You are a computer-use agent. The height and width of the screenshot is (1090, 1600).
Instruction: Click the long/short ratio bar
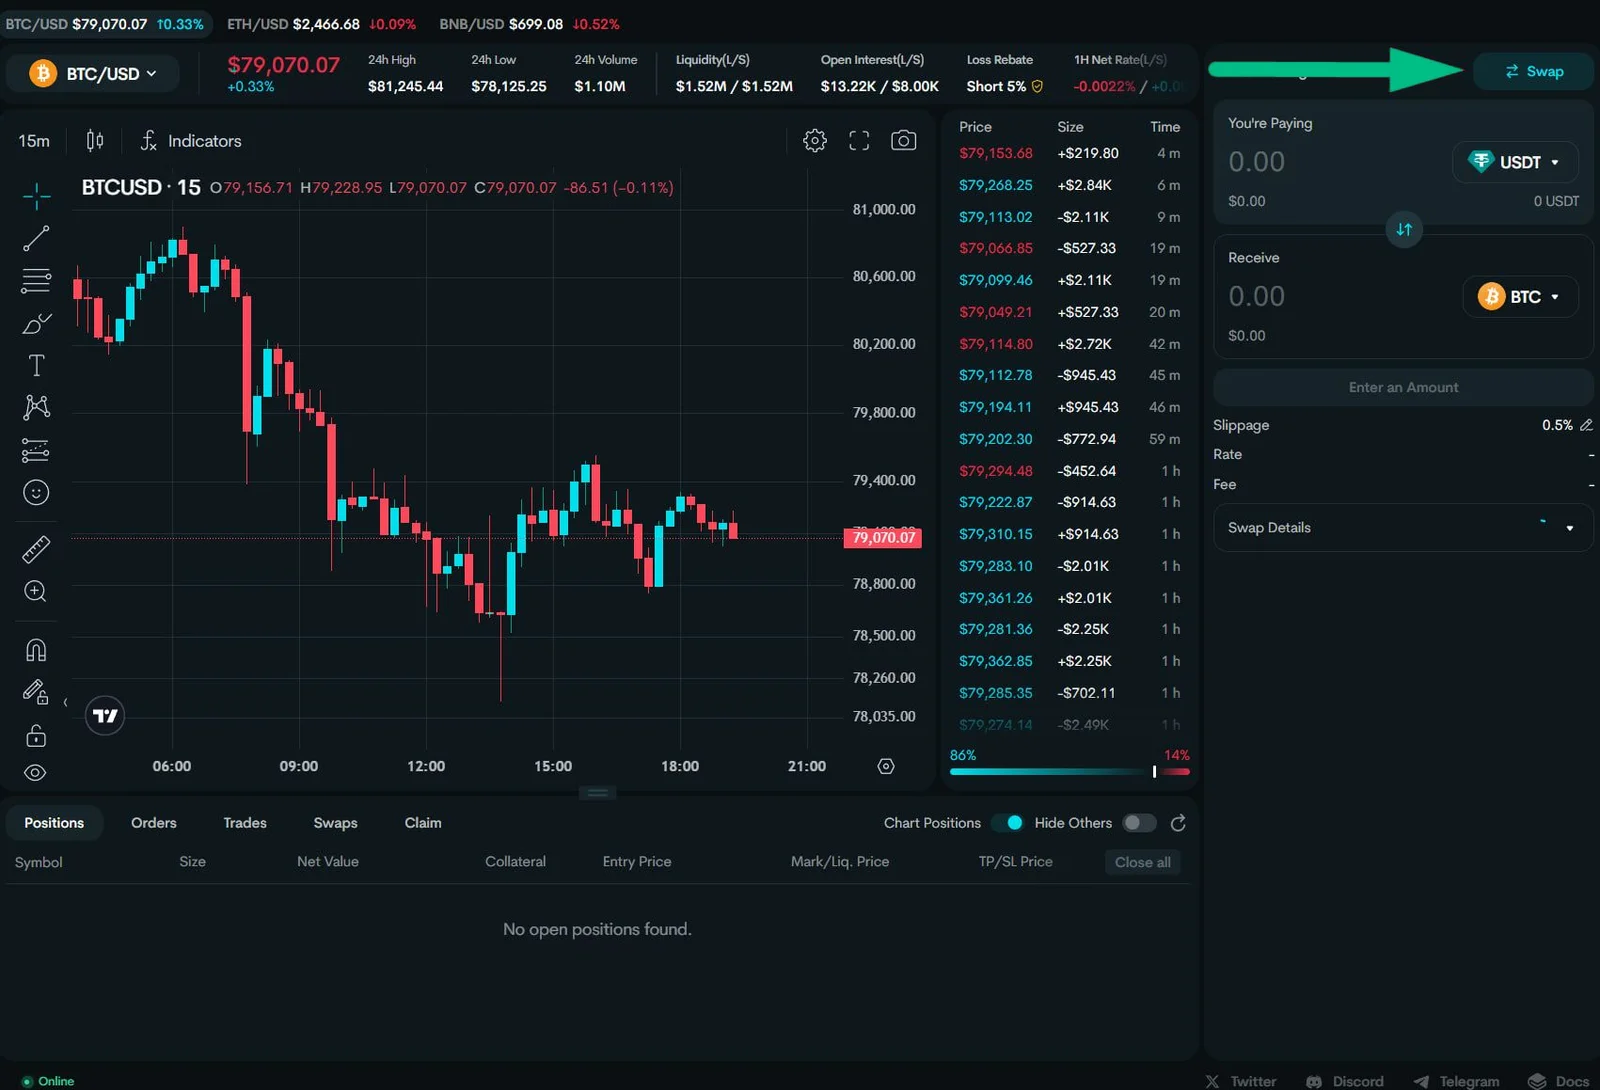click(1070, 772)
